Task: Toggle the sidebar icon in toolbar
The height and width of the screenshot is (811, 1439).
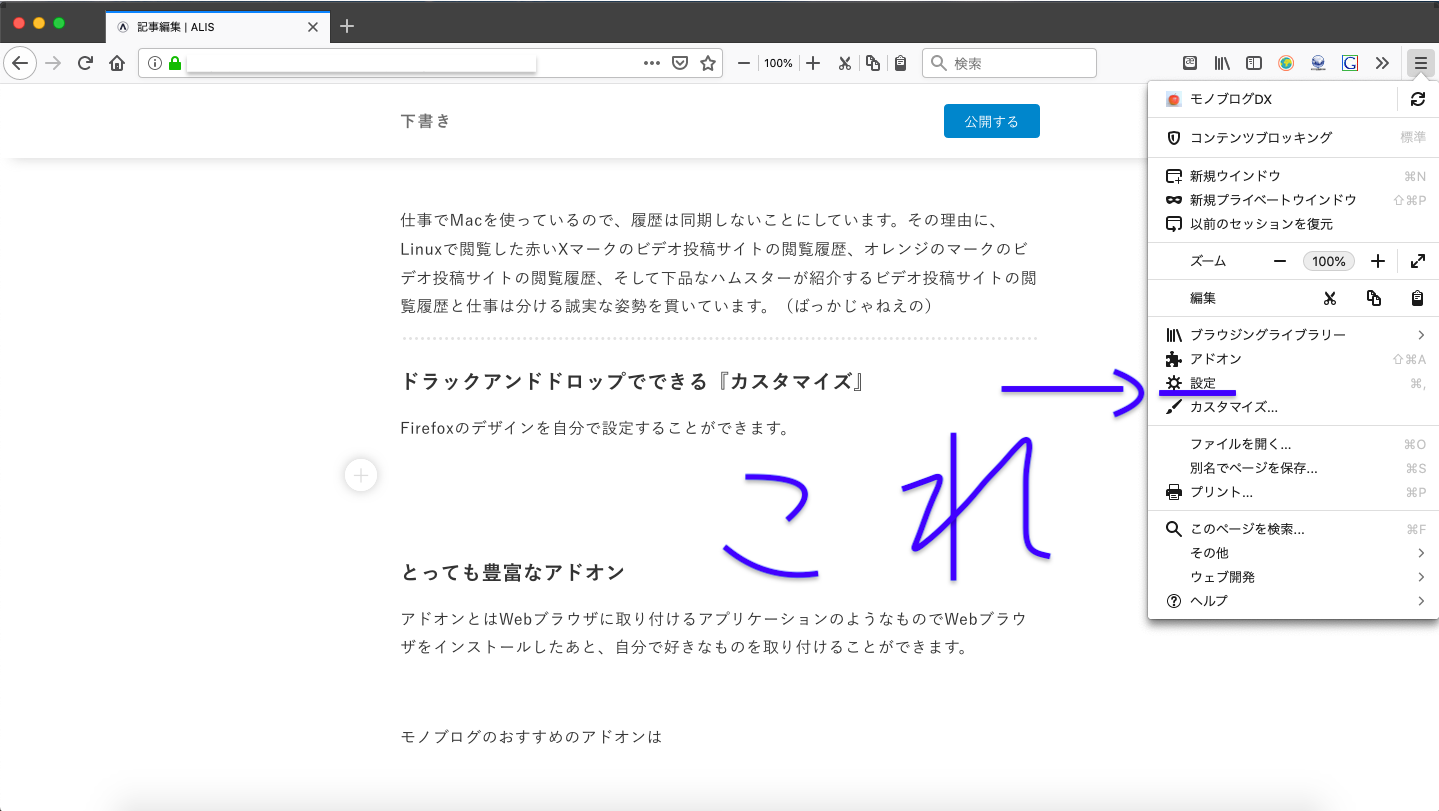Action: [x=1254, y=63]
